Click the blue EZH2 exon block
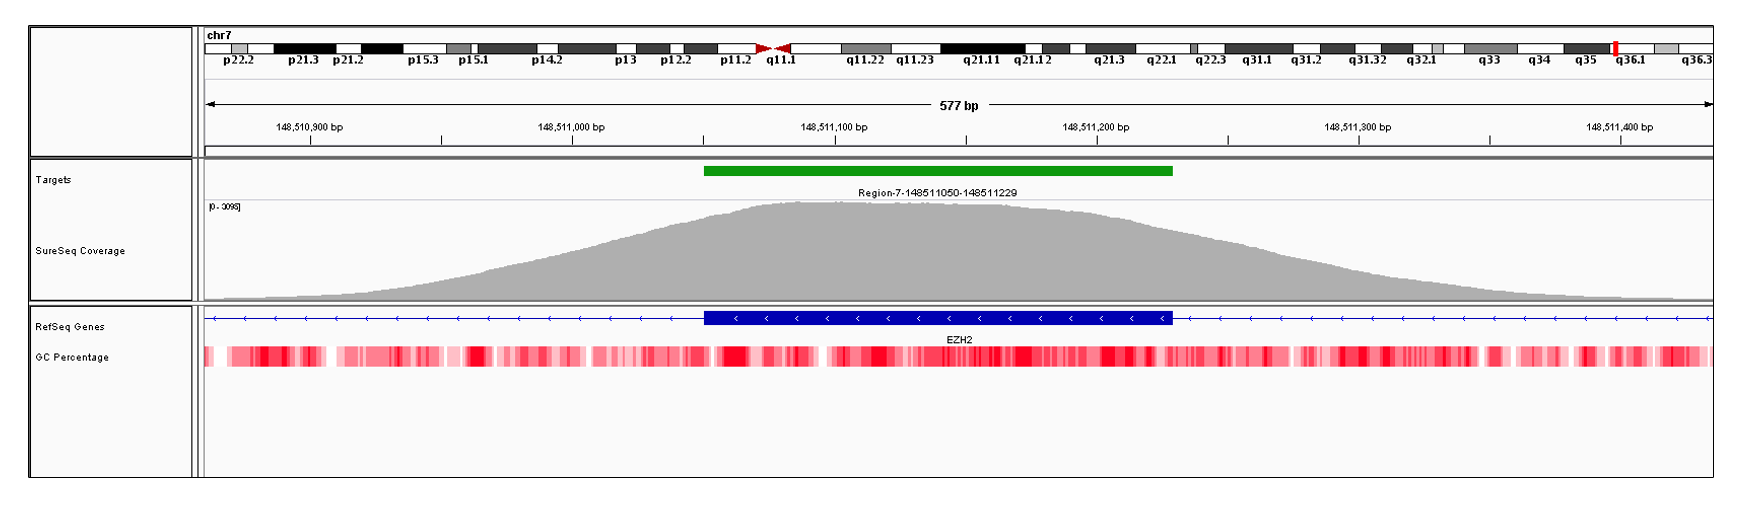1749x510 pixels. (x=938, y=318)
